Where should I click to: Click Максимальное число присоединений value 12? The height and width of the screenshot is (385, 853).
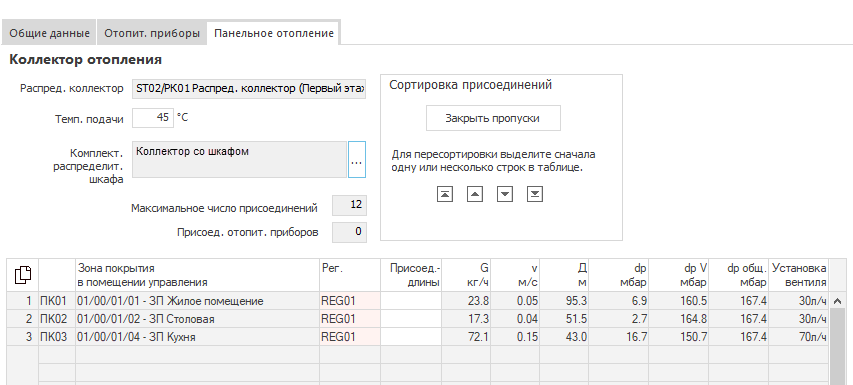click(349, 206)
